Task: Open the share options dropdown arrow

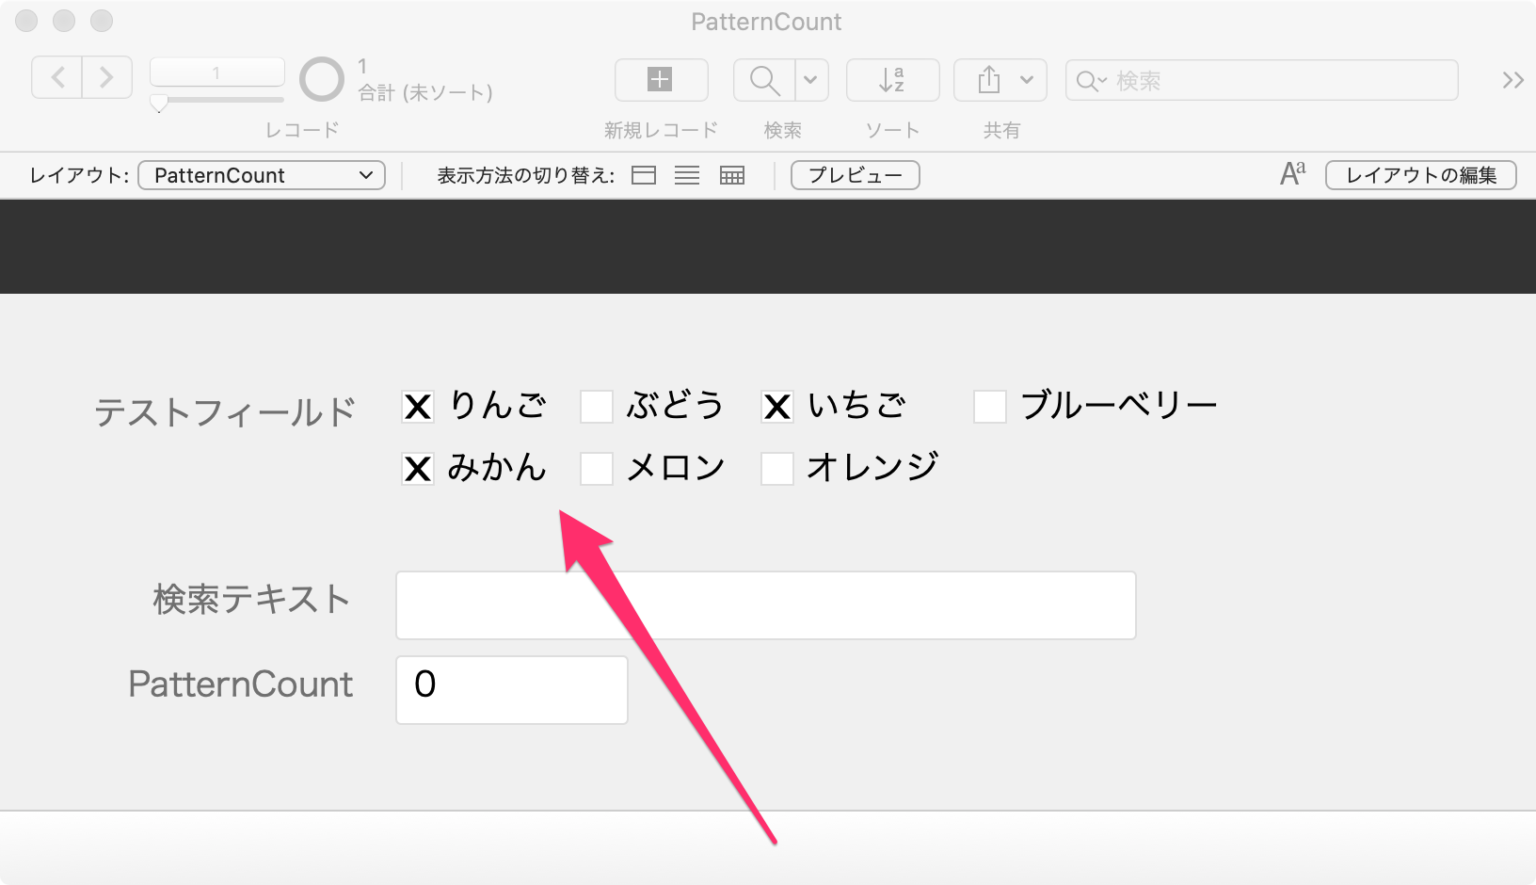Action: [1027, 80]
